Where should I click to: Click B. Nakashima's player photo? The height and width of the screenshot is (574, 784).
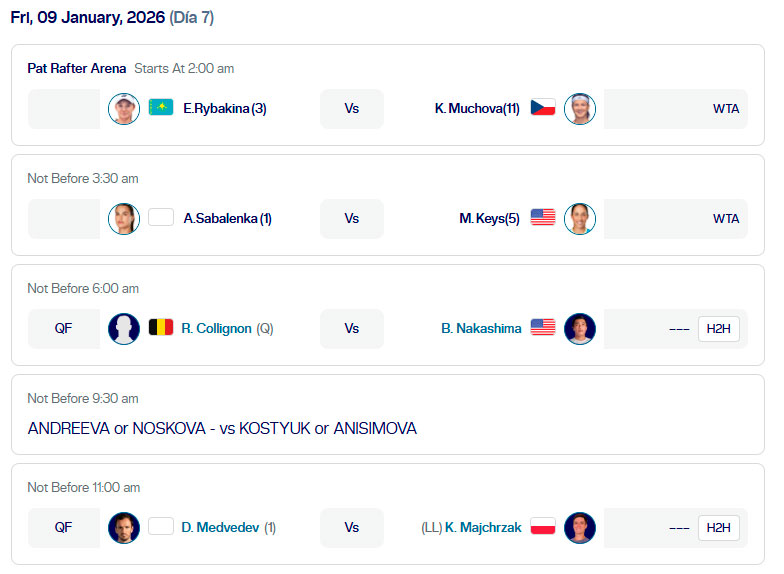[580, 328]
